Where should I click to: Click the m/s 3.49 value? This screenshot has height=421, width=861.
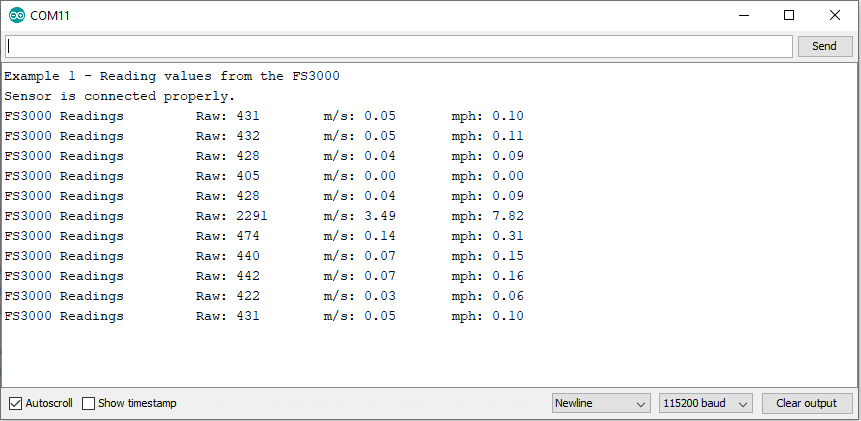(379, 216)
